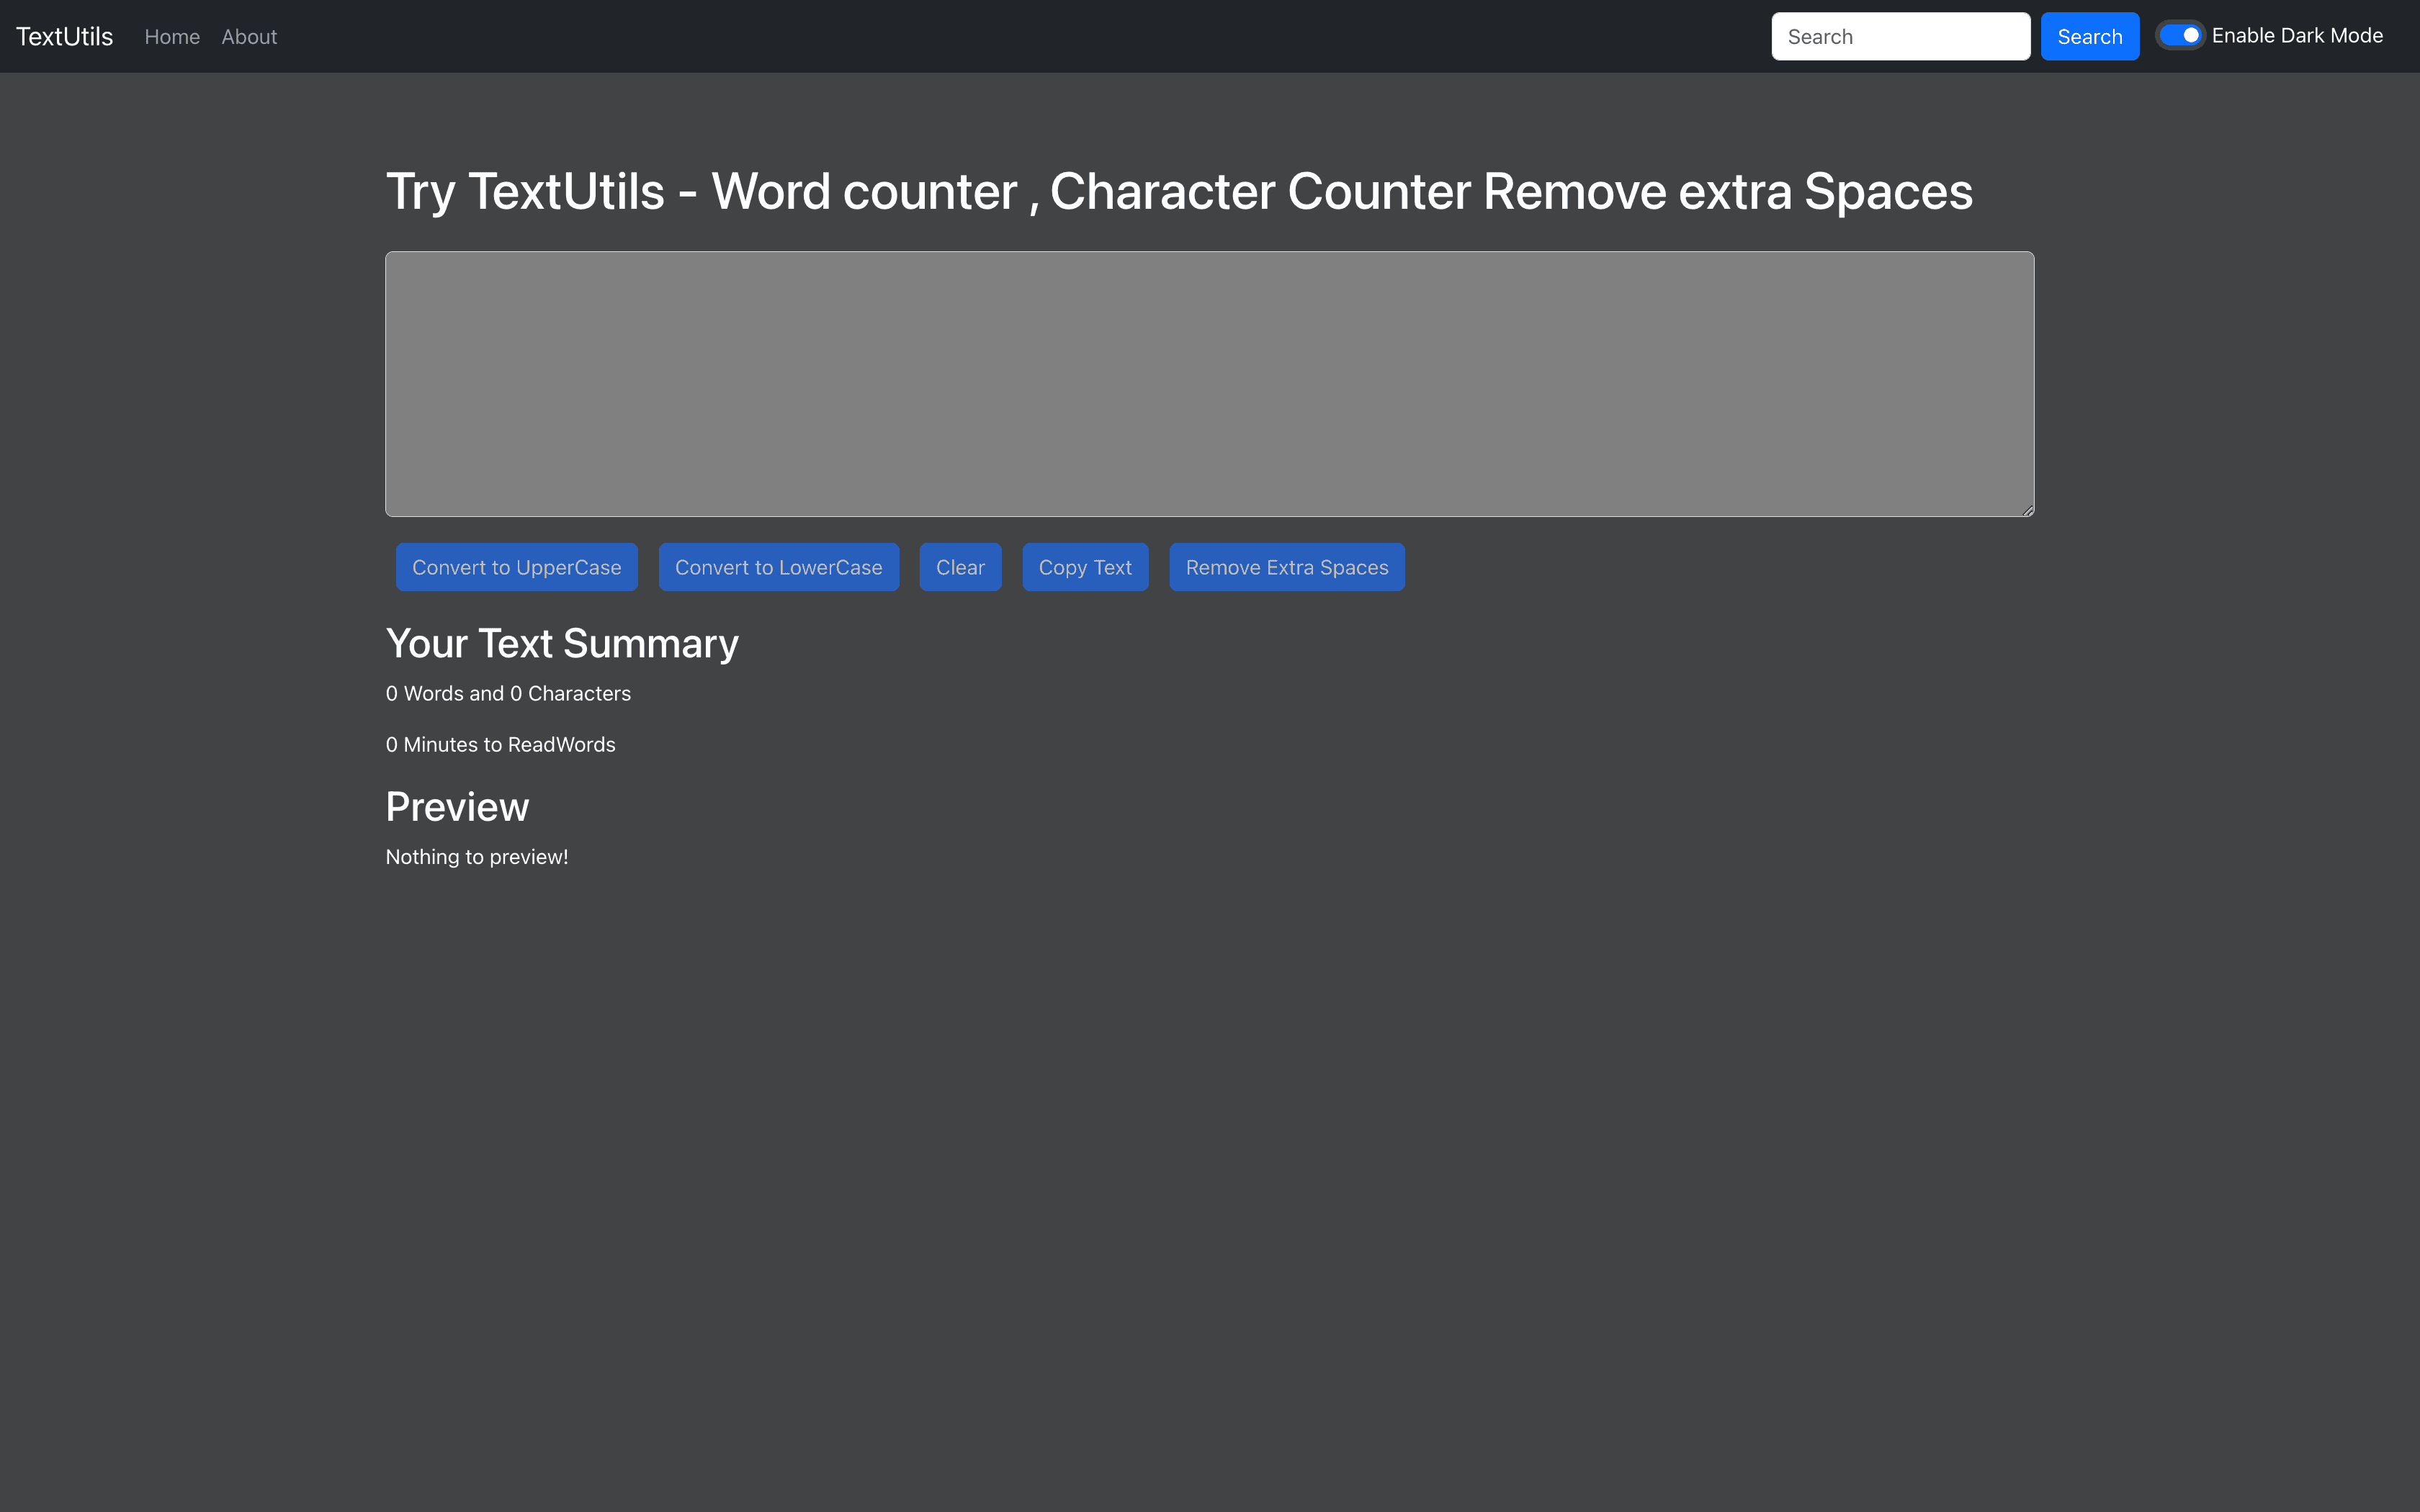This screenshot has height=1512, width=2420.
Task: Click the Preview heading
Action: [457, 807]
